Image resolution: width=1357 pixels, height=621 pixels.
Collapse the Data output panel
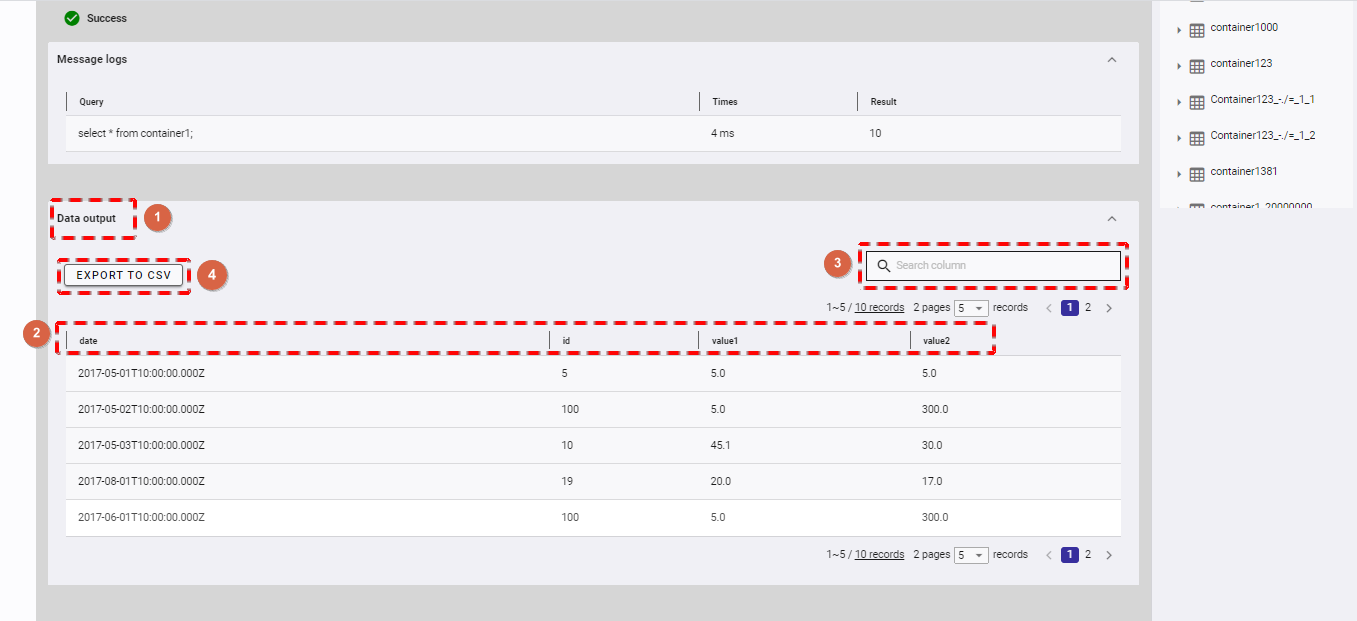(1111, 219)
